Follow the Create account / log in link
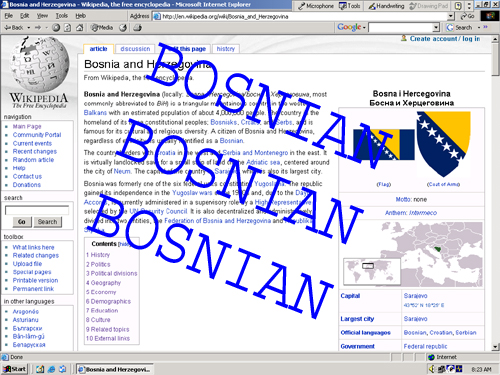 pyautogui.click(x=445, y=39)
